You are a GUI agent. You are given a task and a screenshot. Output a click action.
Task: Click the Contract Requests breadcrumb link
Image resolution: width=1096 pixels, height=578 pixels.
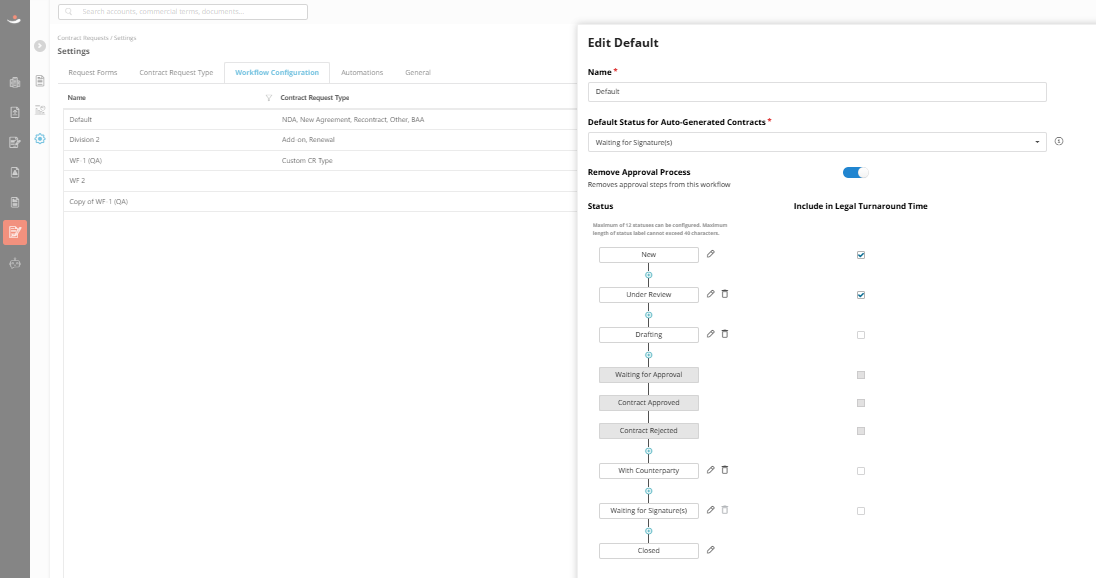tap(83, 38)
